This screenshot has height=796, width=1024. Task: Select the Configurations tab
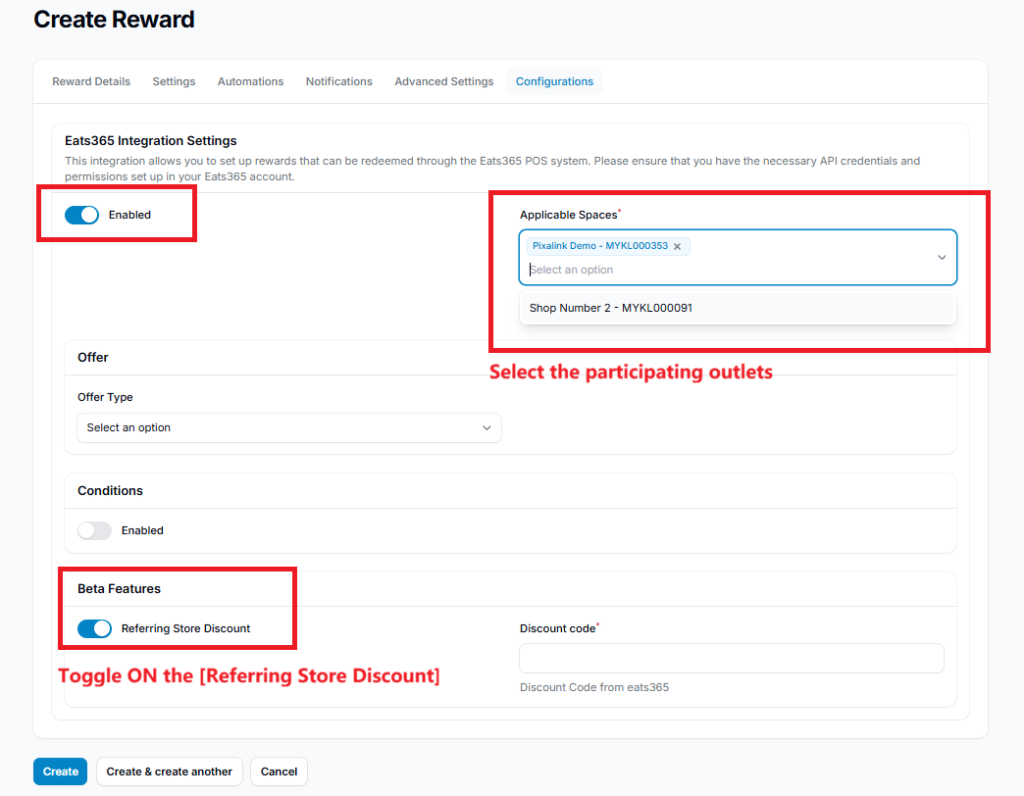click(x=554, y=82)
